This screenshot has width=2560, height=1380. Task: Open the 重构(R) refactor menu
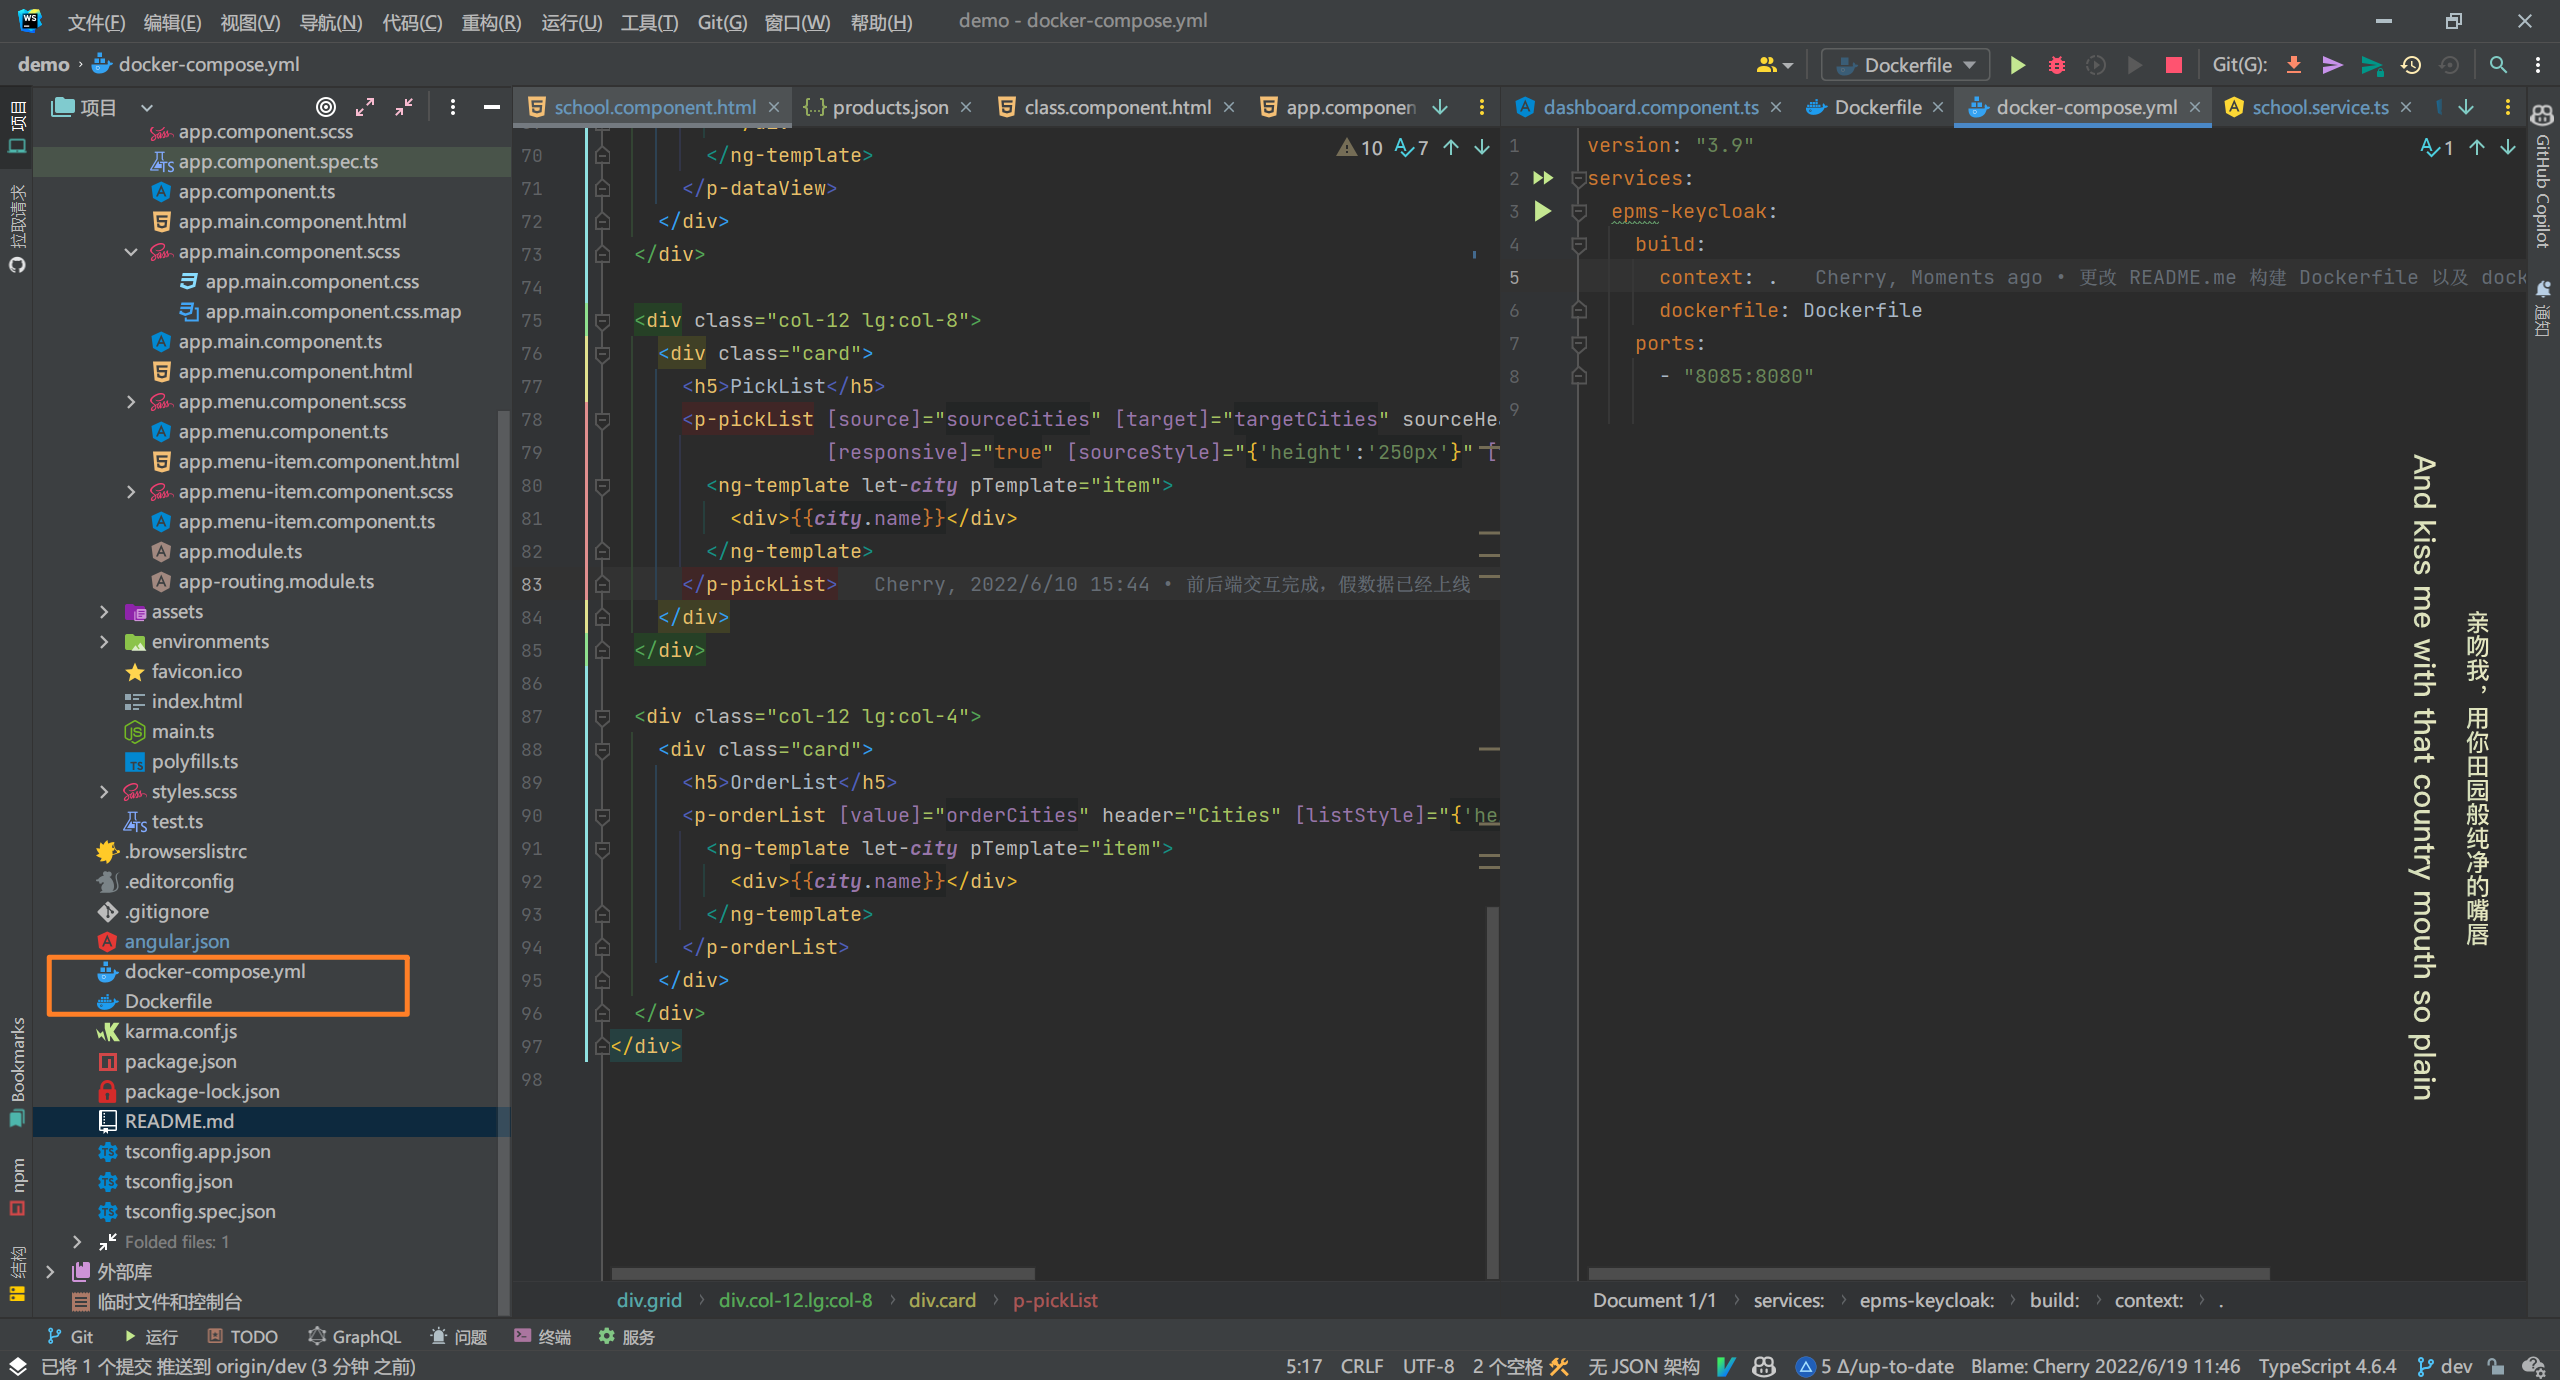491,22
